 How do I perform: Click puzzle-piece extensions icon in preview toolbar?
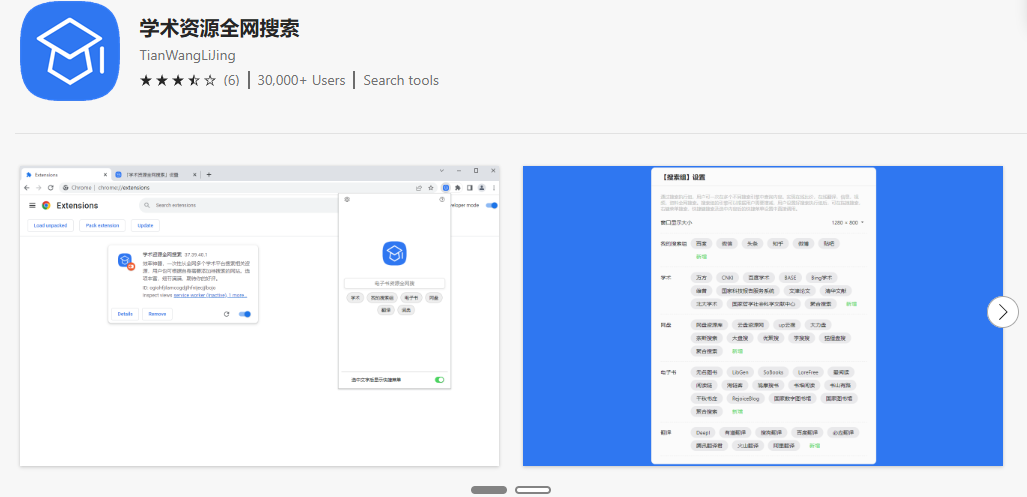(458, 187)
